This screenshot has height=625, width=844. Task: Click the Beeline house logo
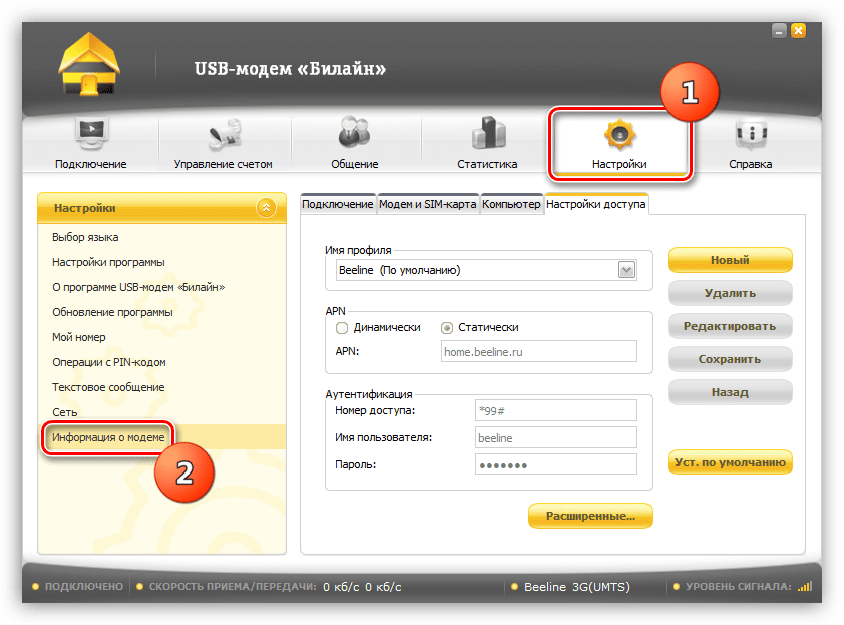(x=89, y=66)
